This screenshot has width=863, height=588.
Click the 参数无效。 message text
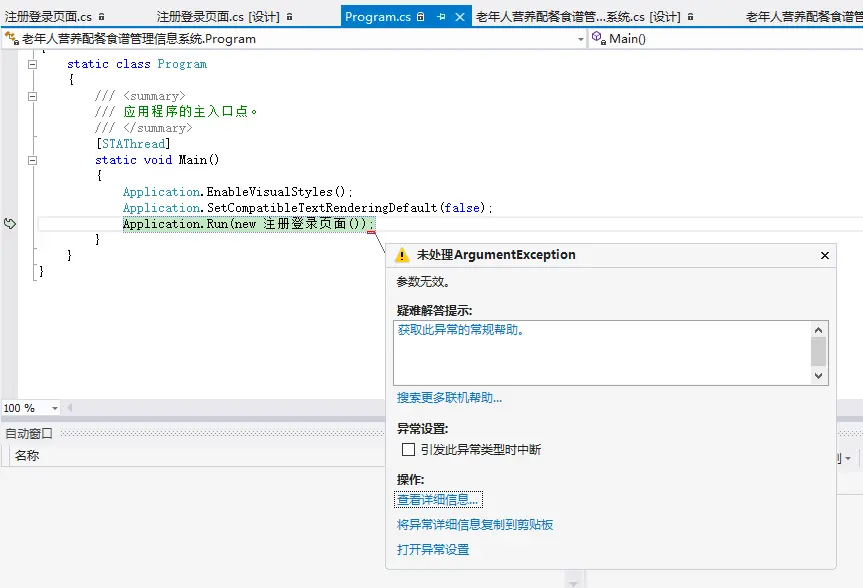point(423,282)
